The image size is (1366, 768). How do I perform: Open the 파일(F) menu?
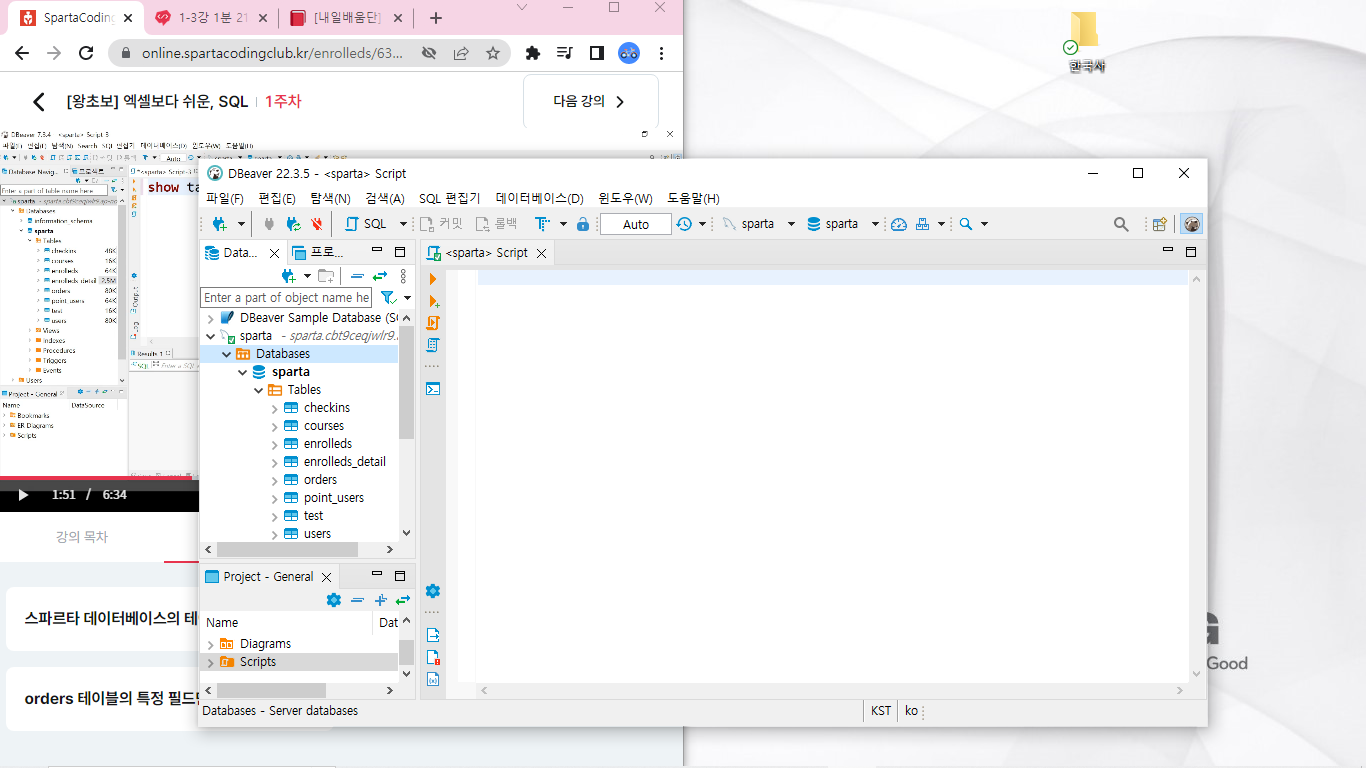225,198
